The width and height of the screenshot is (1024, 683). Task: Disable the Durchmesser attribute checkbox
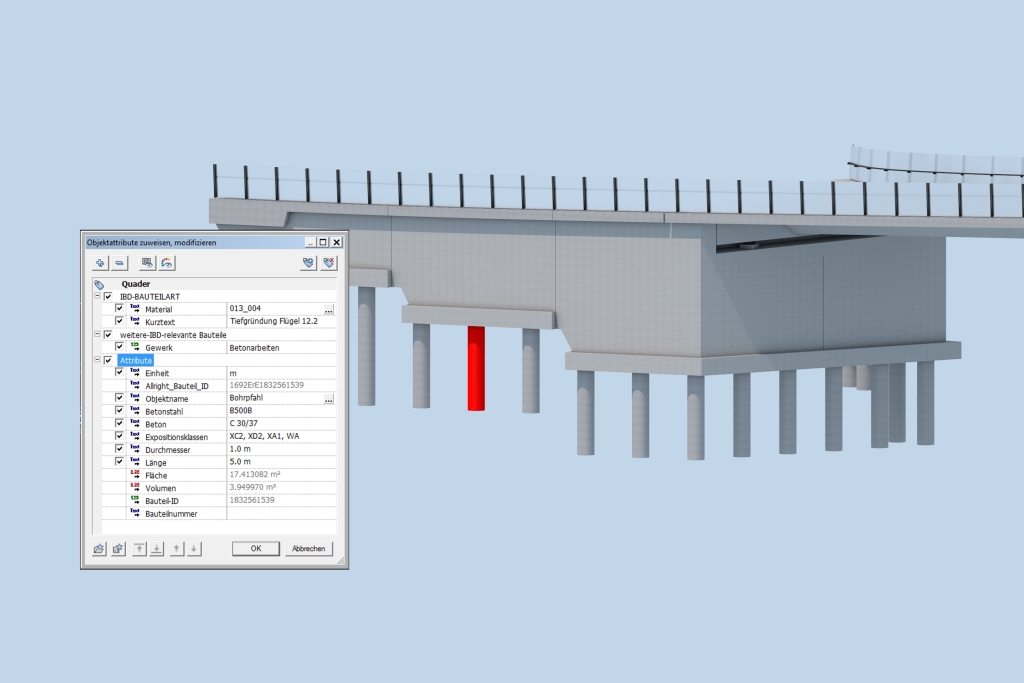[120, 449]
